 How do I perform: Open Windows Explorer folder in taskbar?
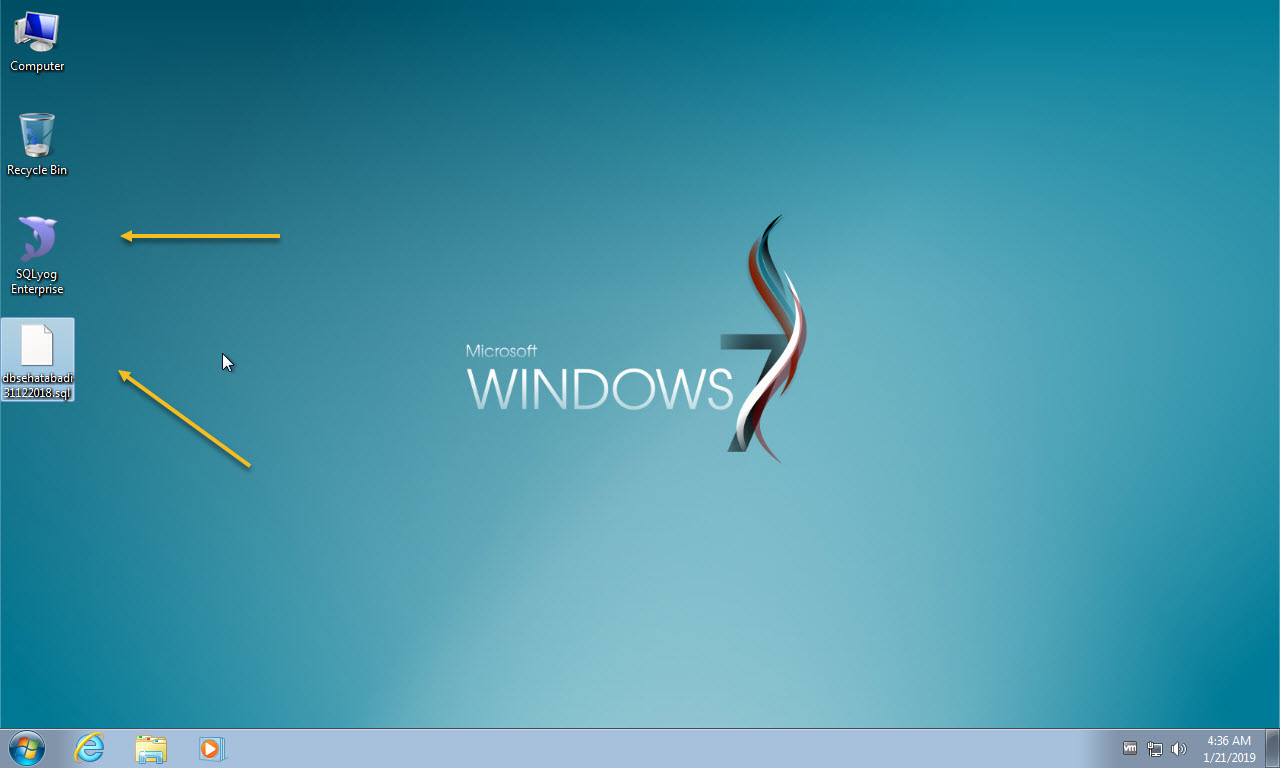click(151, 748)
